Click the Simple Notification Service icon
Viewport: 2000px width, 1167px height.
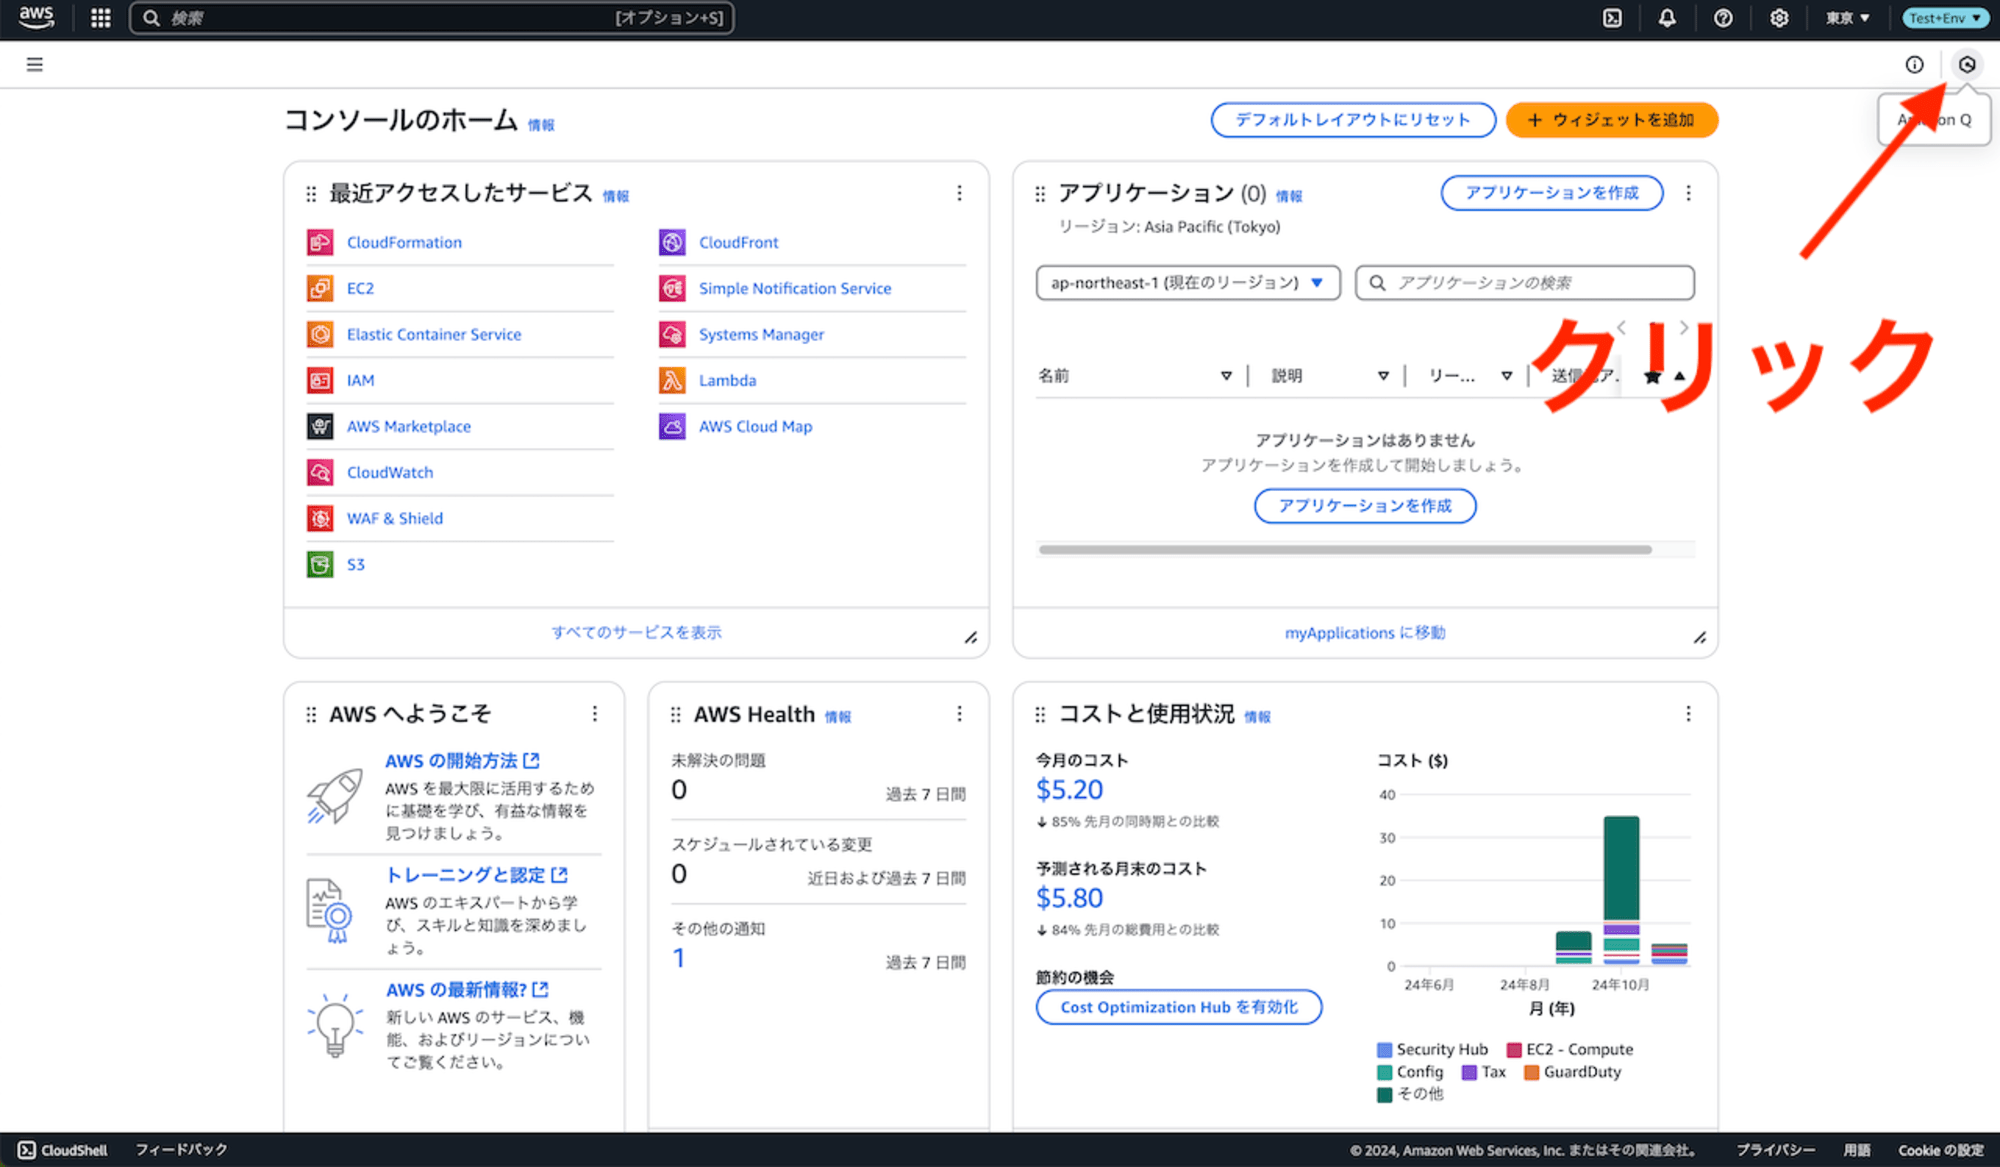click(672, 288)
